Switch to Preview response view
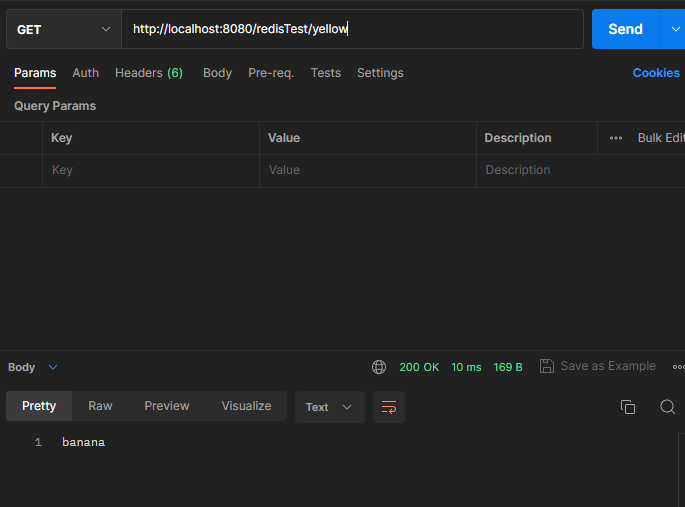Viewport: 685px width, 507px height. (x=166, y=406)
